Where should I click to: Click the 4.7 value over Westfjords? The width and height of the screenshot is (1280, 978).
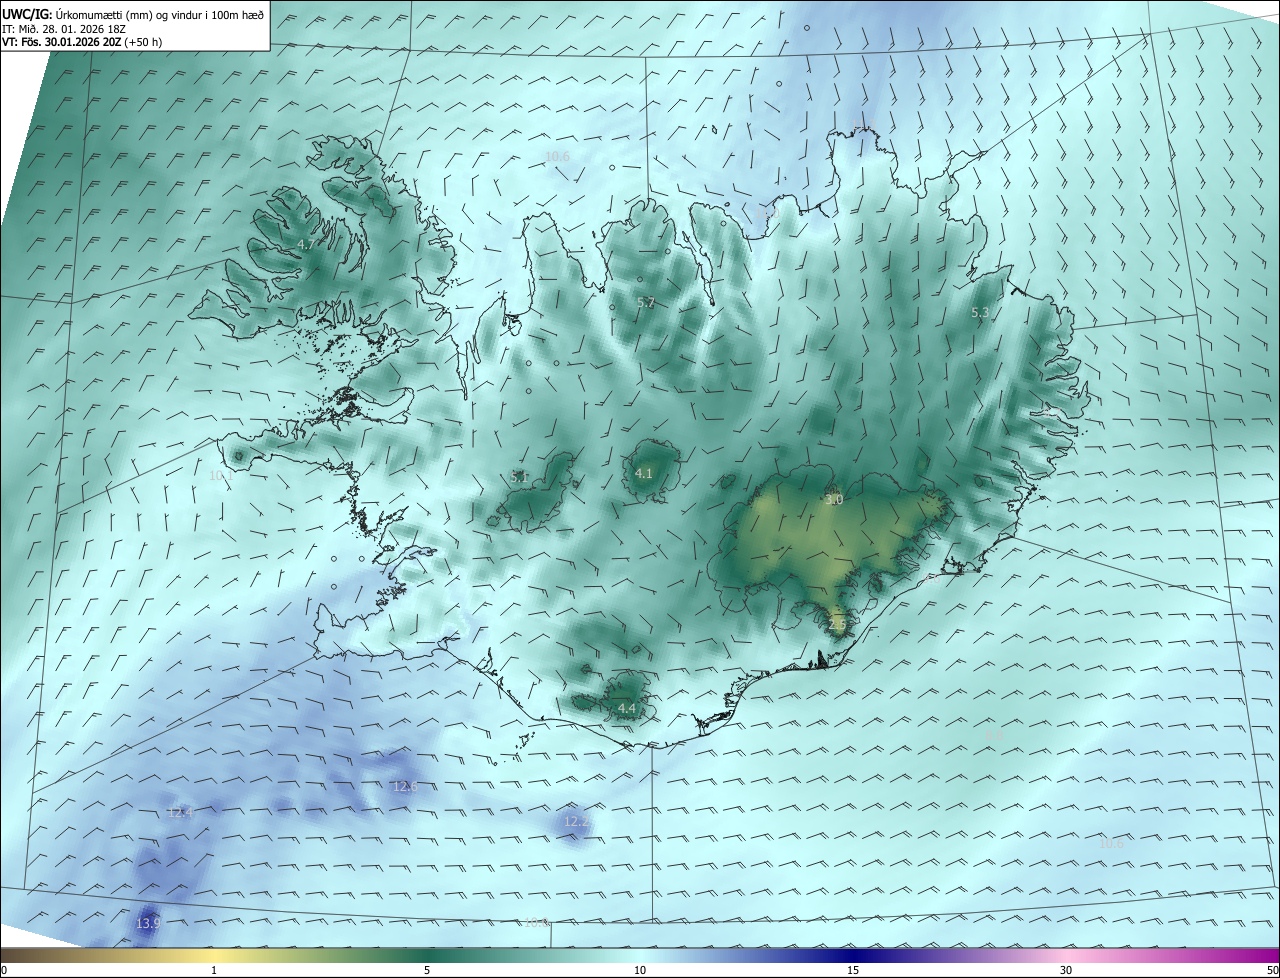tap(306, 244)
